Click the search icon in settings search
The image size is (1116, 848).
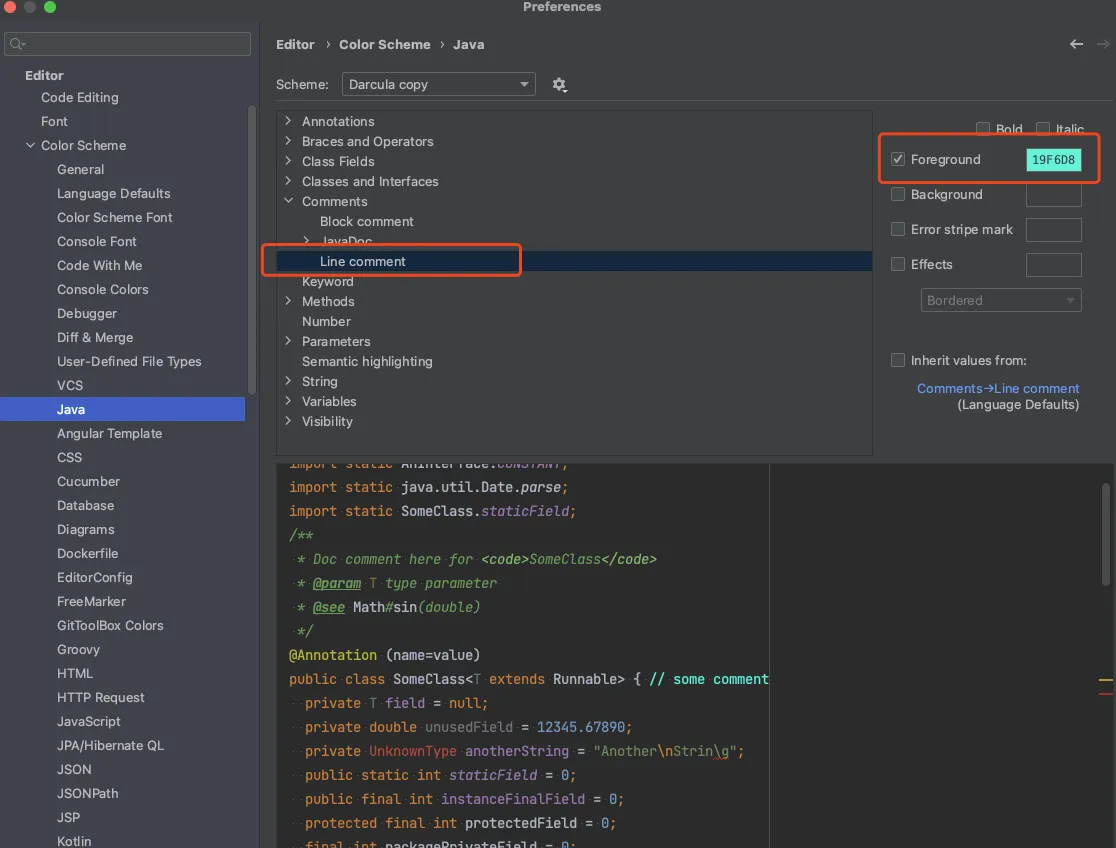click(x=17, y=44)
